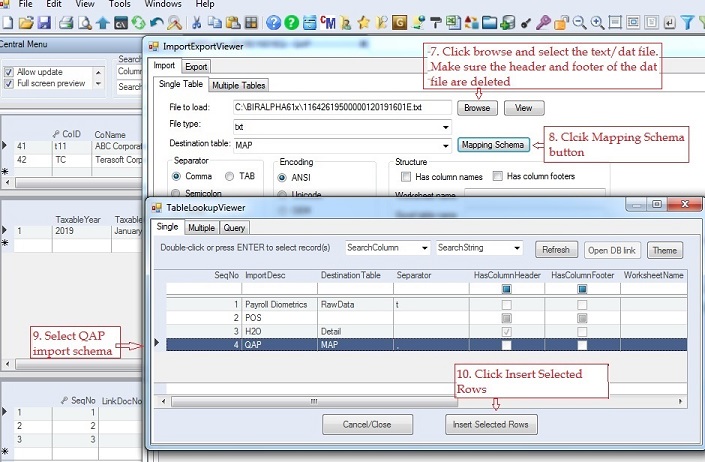Switch to the Multiple tab in TableLookupViewer
This screenshot has height=462, width=705.
click(x=201, y=228)
